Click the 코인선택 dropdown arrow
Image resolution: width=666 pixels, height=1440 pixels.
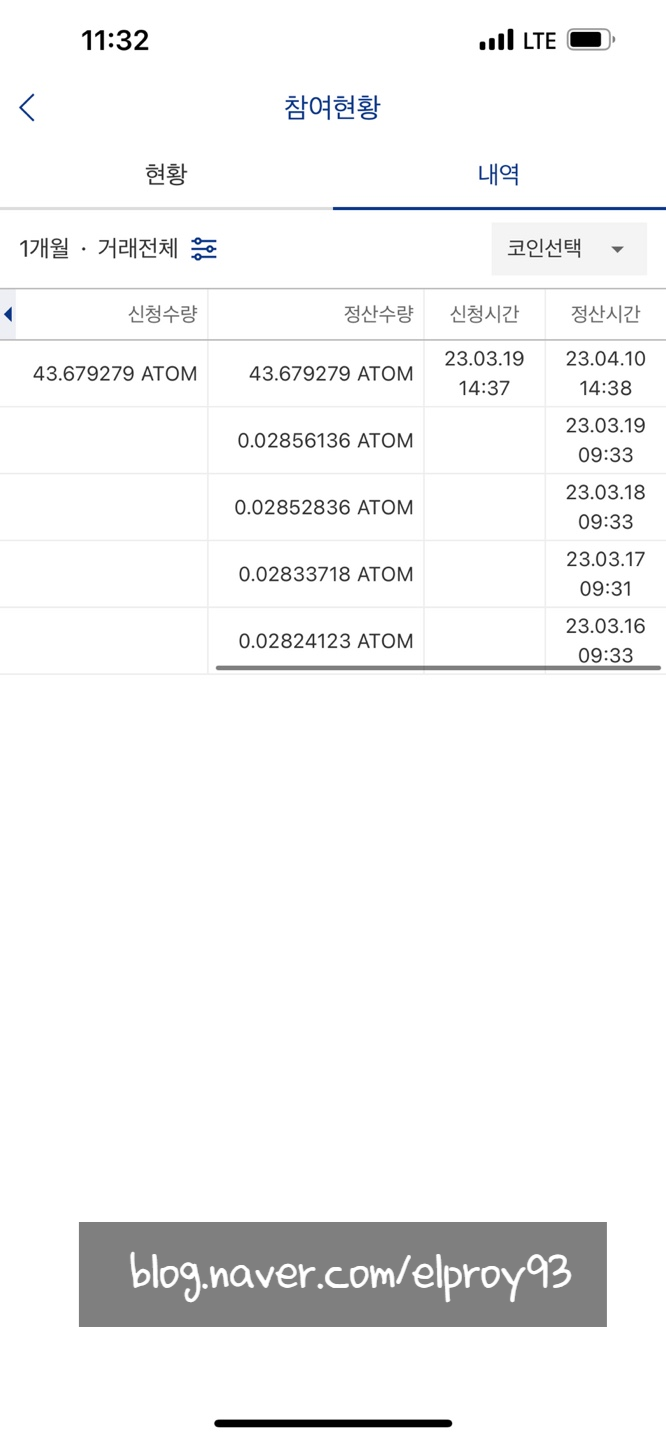[617, 249]
